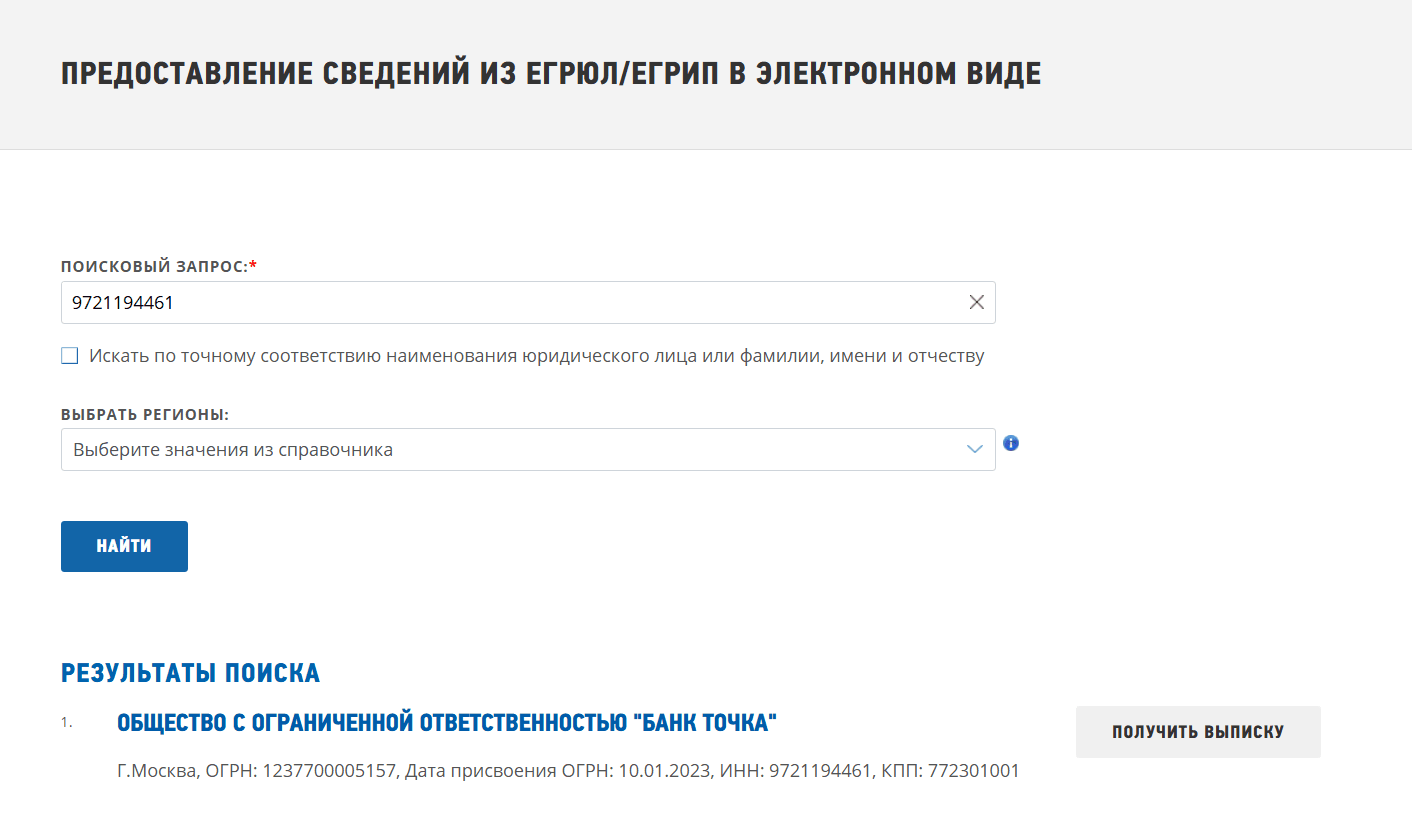This screenshot has height=834, width=1412.
Task: Focus the search query field containing 9721194461
Action: (528, 302)
